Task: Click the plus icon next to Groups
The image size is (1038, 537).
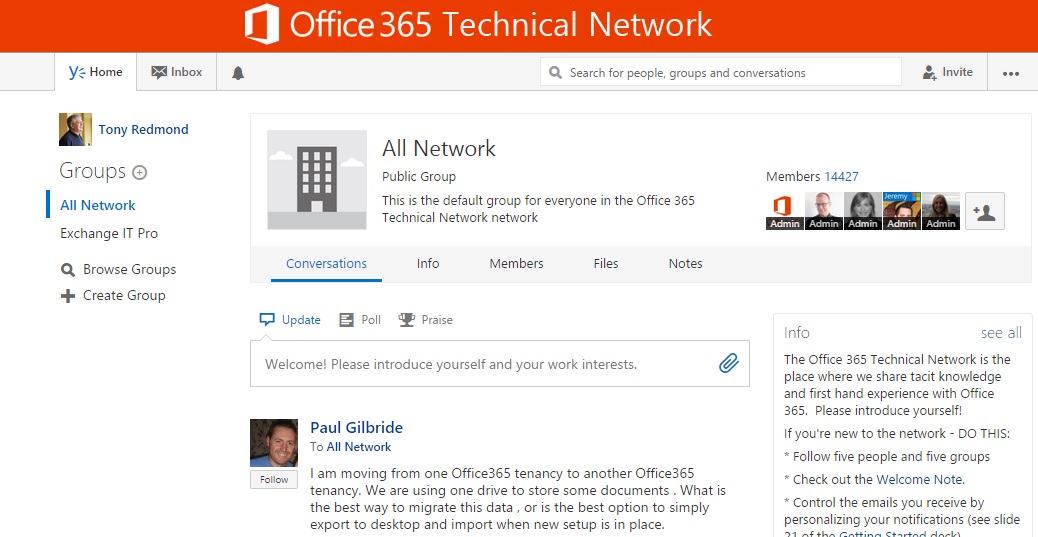Action: pyautogui.click(x=140, y=172)
